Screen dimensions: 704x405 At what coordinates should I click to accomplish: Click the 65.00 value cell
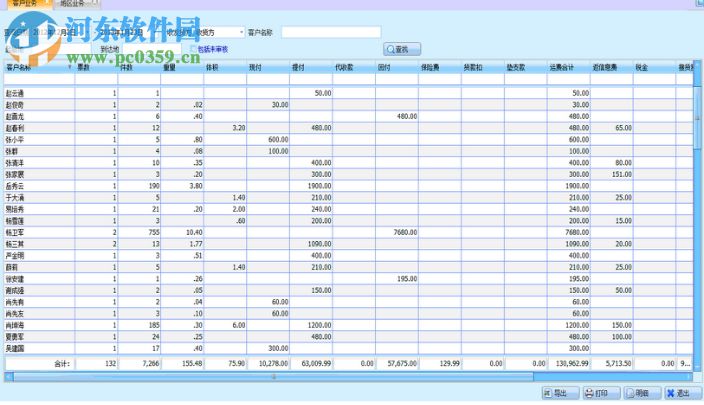(612, 128)
